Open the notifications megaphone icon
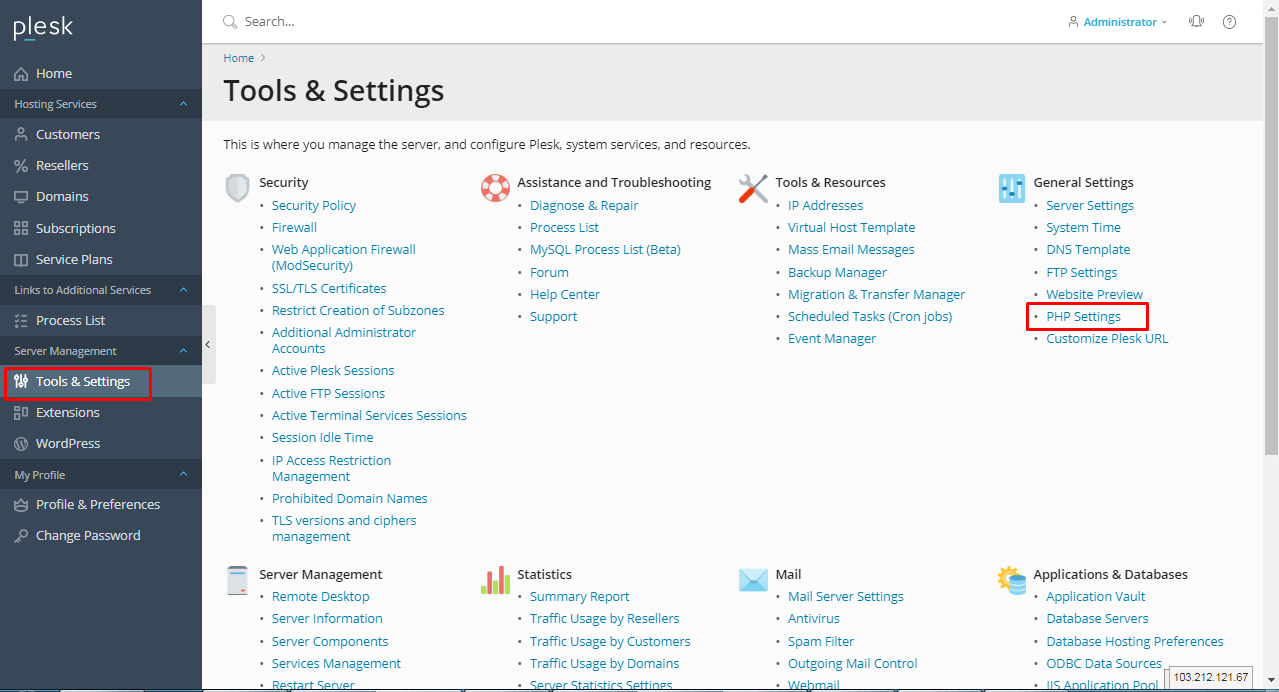Image resolution: width=1279 pixels, height=692 pixels. pyautogui.click(x=1196, y=22)
